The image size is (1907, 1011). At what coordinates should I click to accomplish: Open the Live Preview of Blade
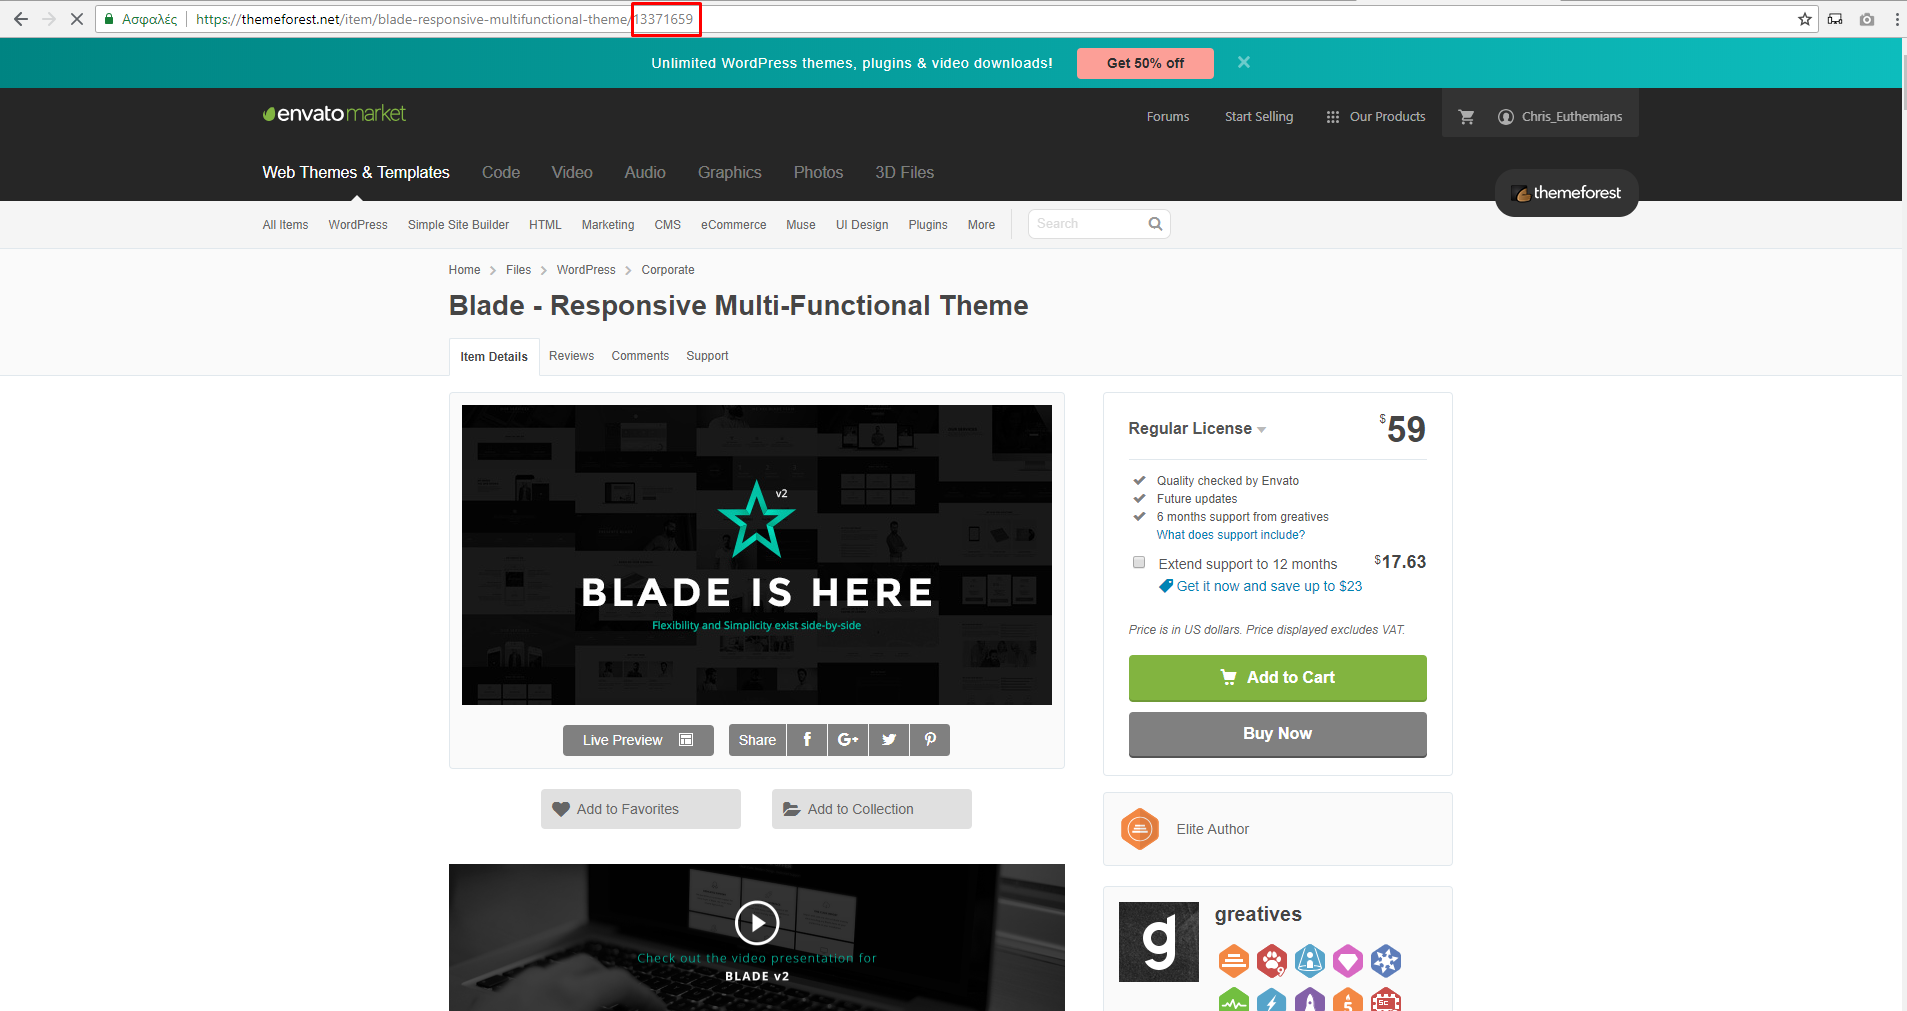tap(638, 740)
